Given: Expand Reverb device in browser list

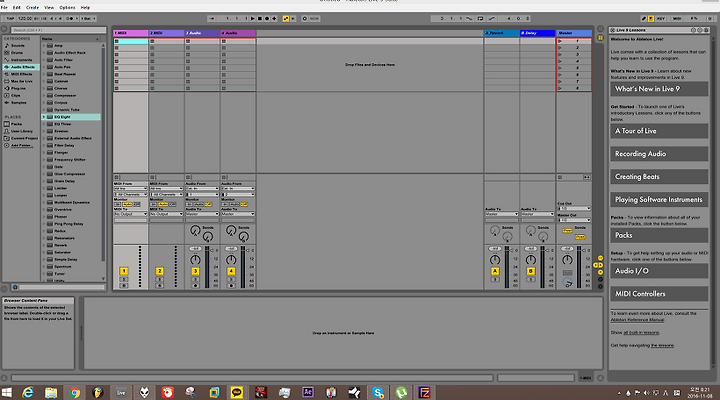Looking at the screenshot, I should click(x=44, y=245).
